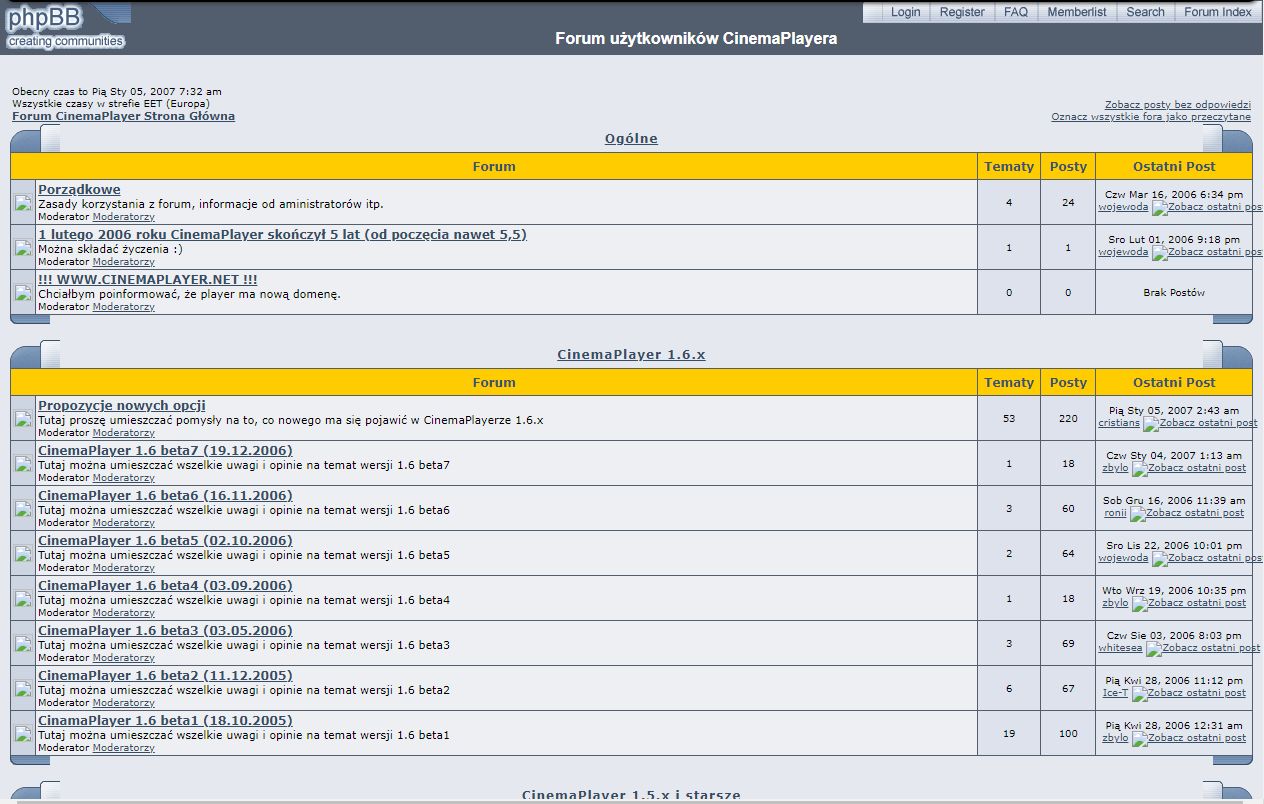1264x804 pixels.
Task: Open whitesea user profile
Action: tap(1120, 647)
